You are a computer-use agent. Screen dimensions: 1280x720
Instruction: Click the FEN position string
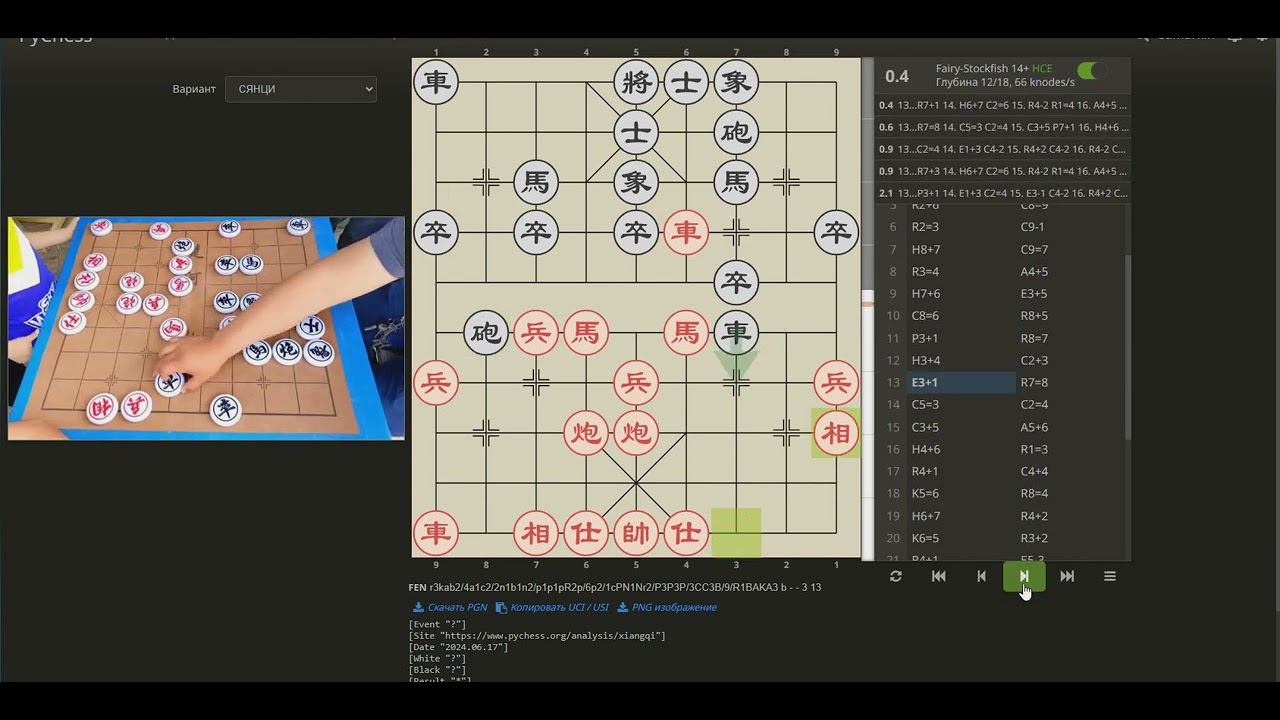[625, 587]
